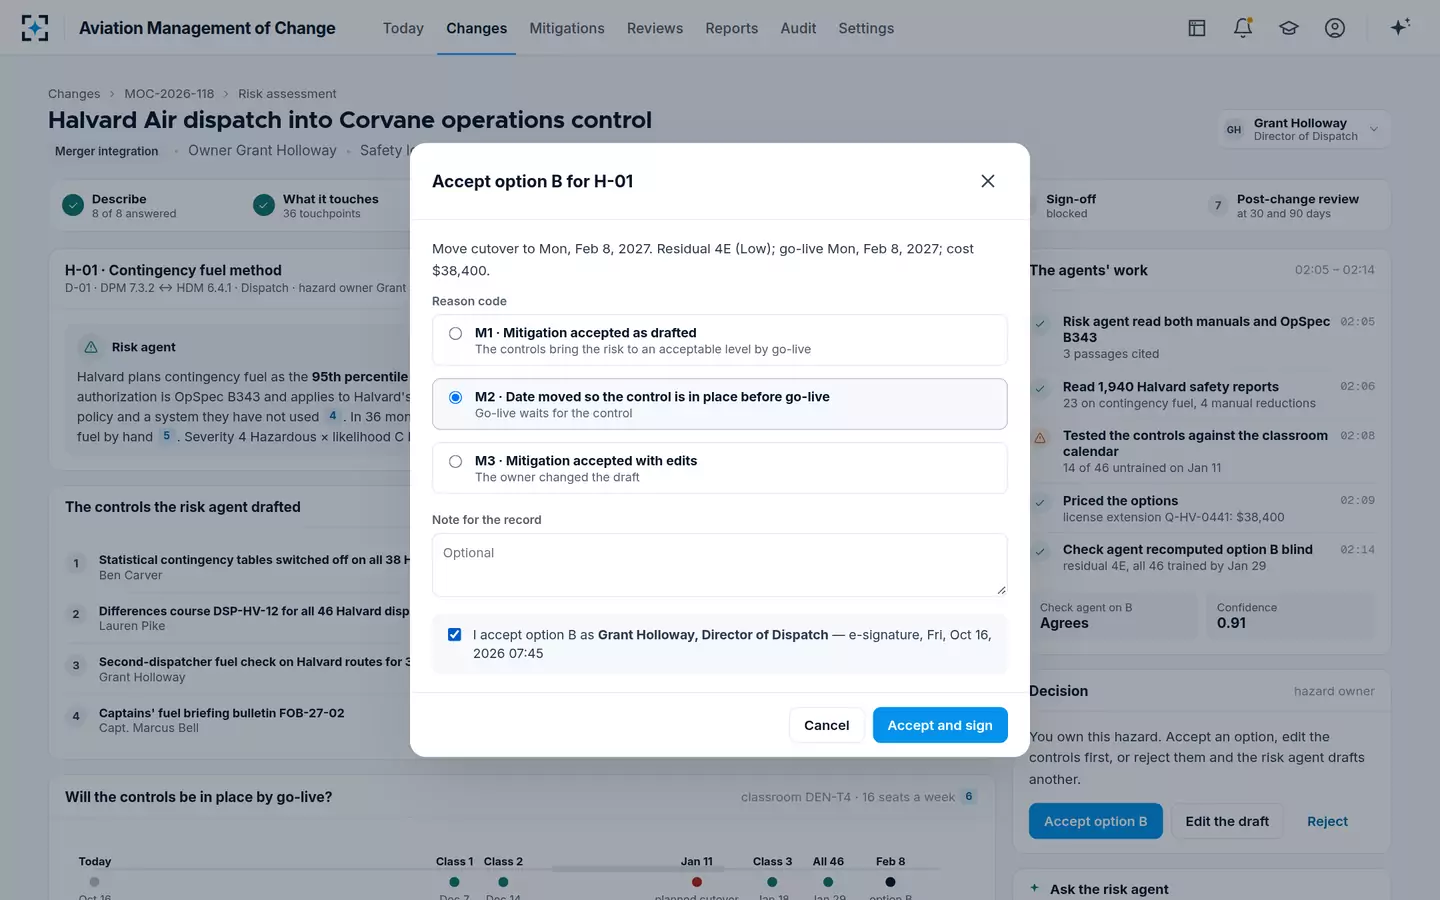Click the Confidence 0.91 value
This screenshot has width=1440, height=900.
pyautogui.click(x=1231, y=623)
